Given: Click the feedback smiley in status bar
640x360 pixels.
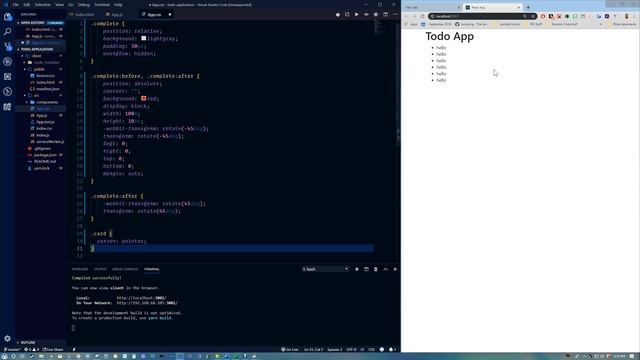Looking at the screenshot, I should point(382,349).
